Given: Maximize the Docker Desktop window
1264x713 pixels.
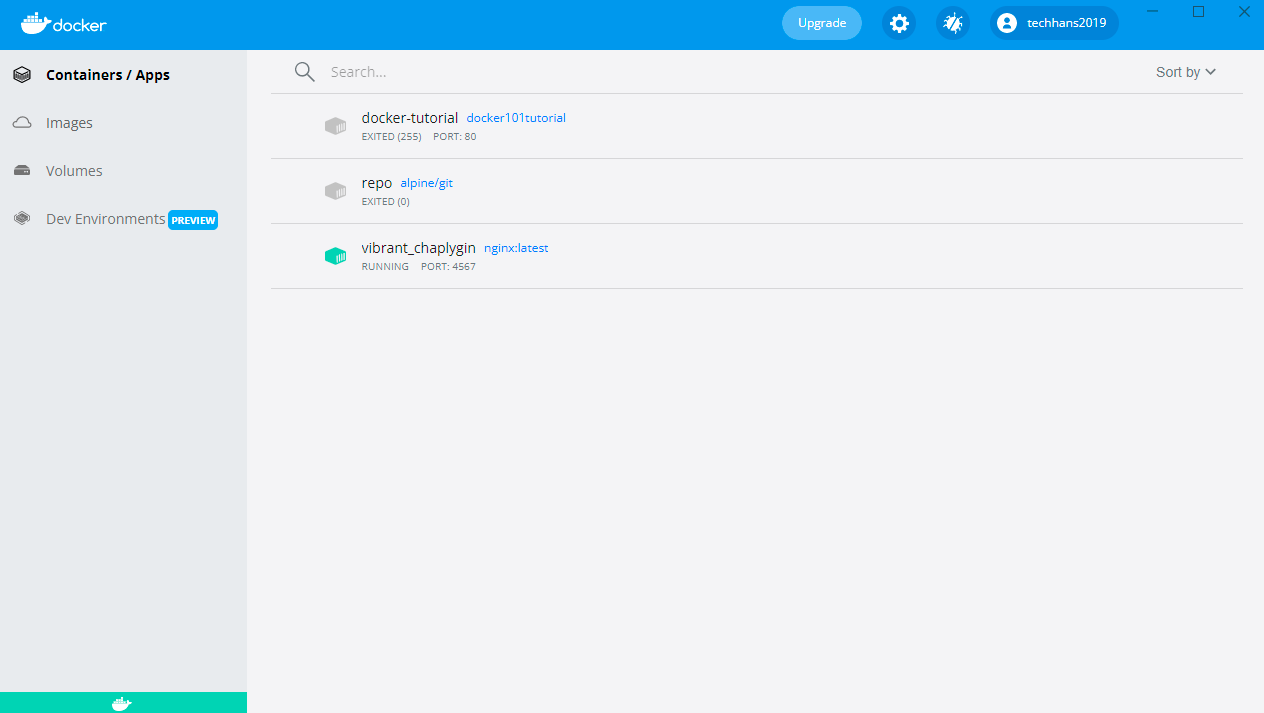Looking at the screenshot, I should coord(1198,12).
